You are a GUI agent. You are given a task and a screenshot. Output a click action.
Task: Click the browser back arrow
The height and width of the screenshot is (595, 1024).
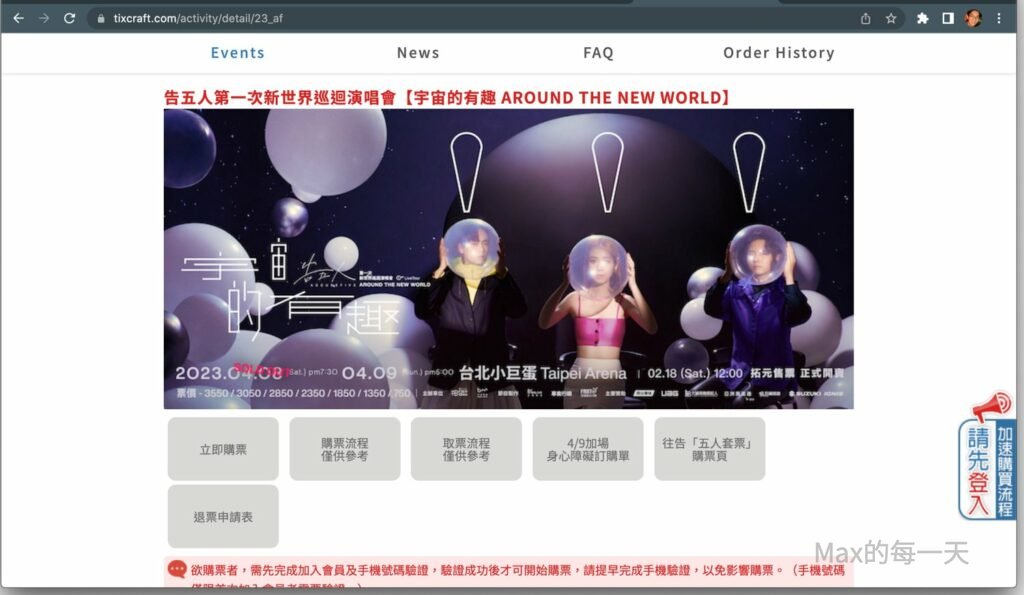click(x=18, y=18)
